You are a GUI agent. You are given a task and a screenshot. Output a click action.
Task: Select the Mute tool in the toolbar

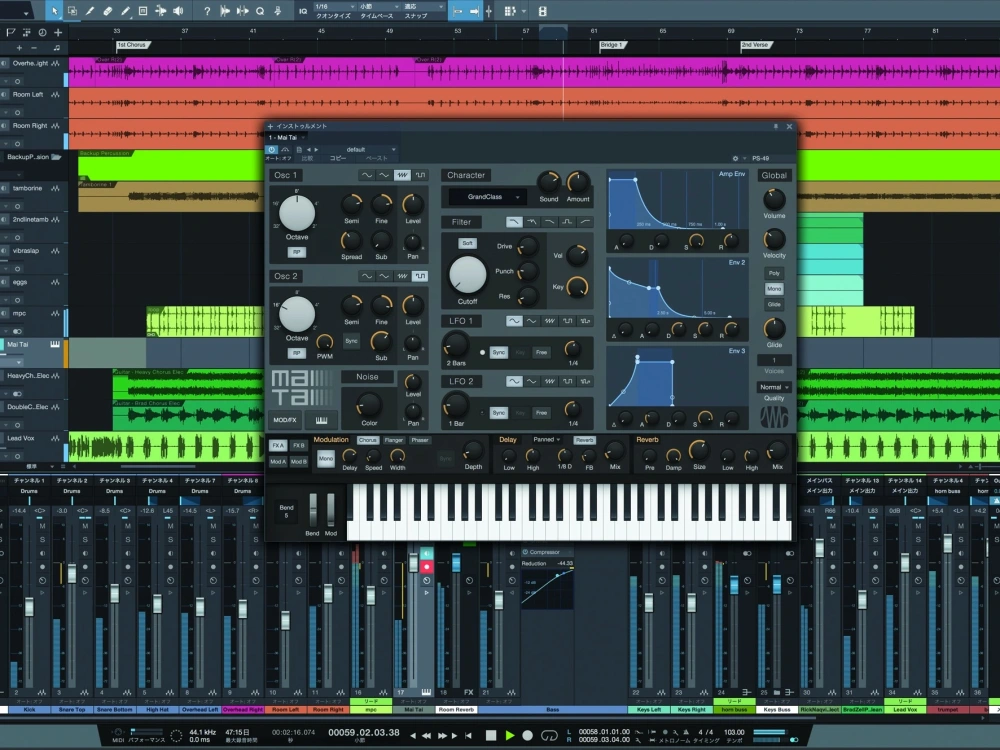(143, 11)
